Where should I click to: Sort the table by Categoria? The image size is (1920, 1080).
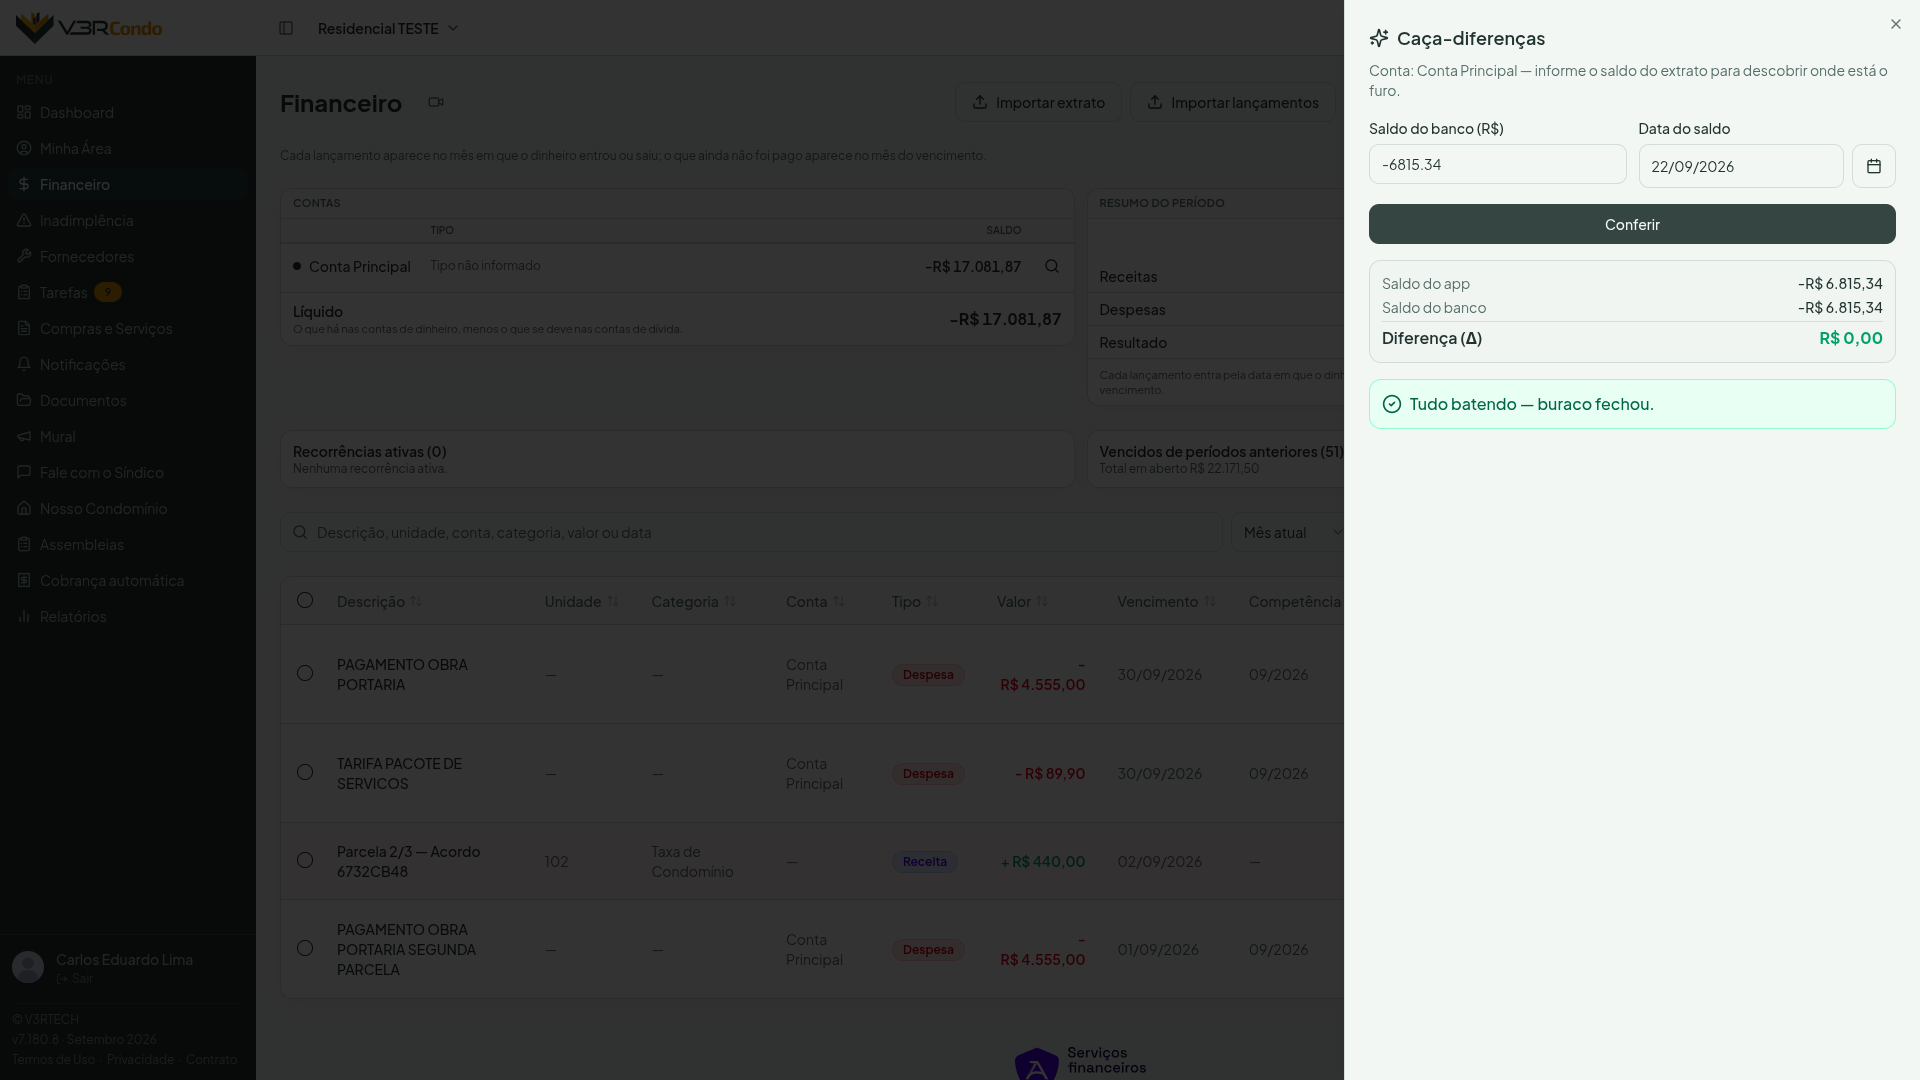click(x=693, y=601)
